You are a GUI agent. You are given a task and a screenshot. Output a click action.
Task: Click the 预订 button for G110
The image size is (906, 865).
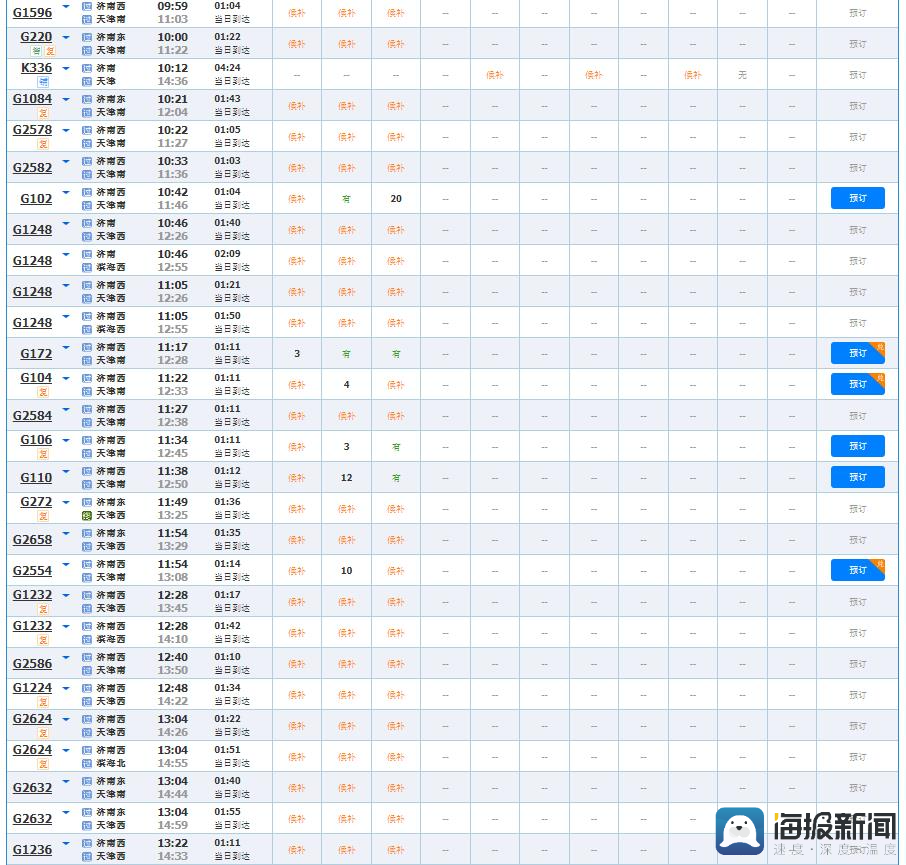click(857, 477)
